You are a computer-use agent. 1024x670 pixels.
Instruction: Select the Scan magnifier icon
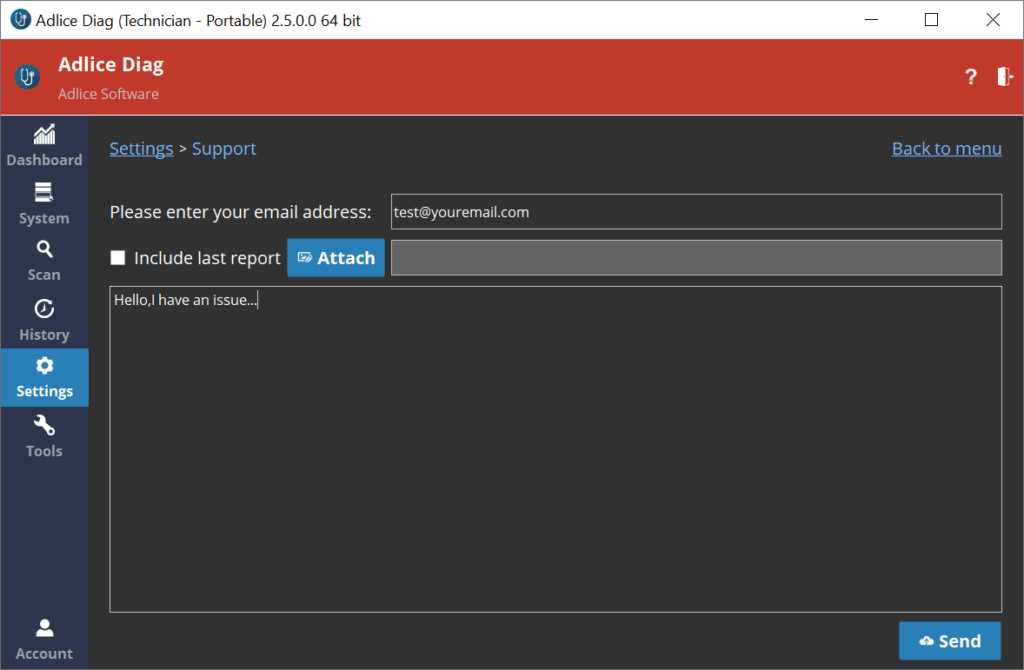point(44,249)
